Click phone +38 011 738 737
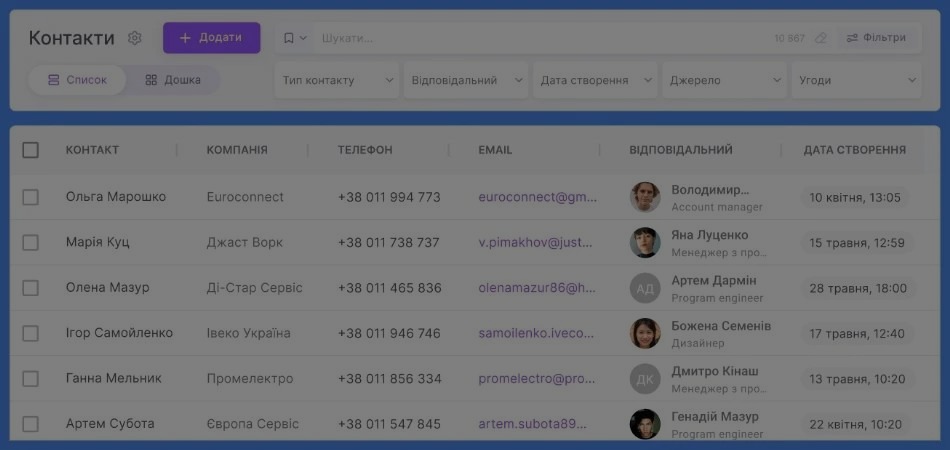 coord(388,243)
